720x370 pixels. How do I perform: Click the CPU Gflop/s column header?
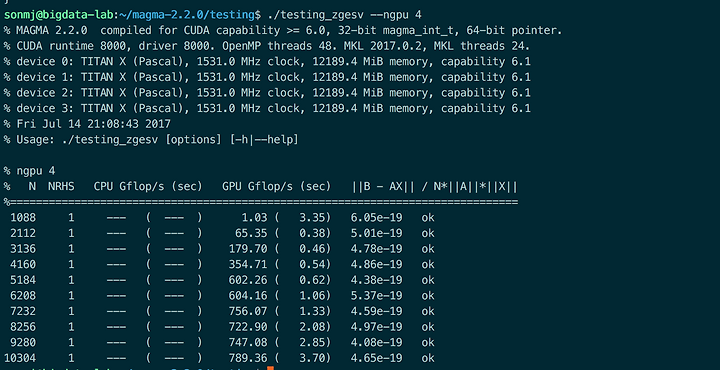pos(148,187)
